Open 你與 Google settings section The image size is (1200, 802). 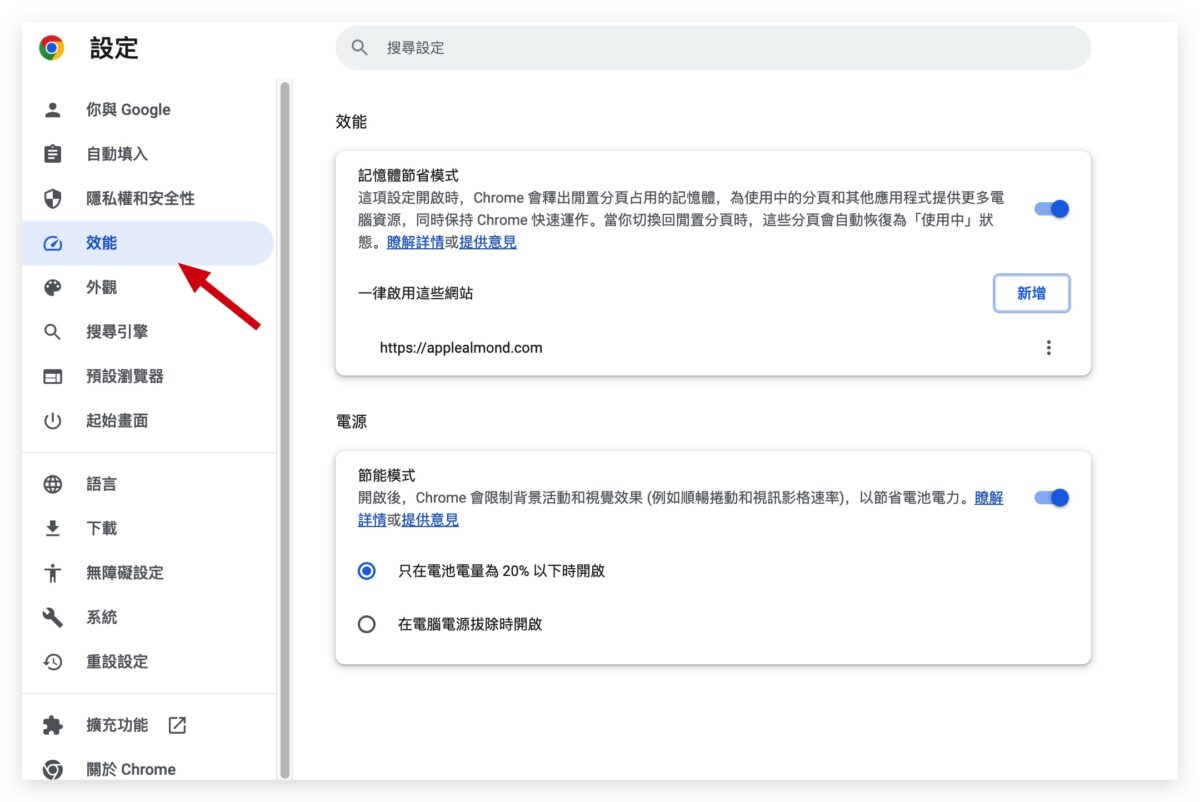coord(148,110)
